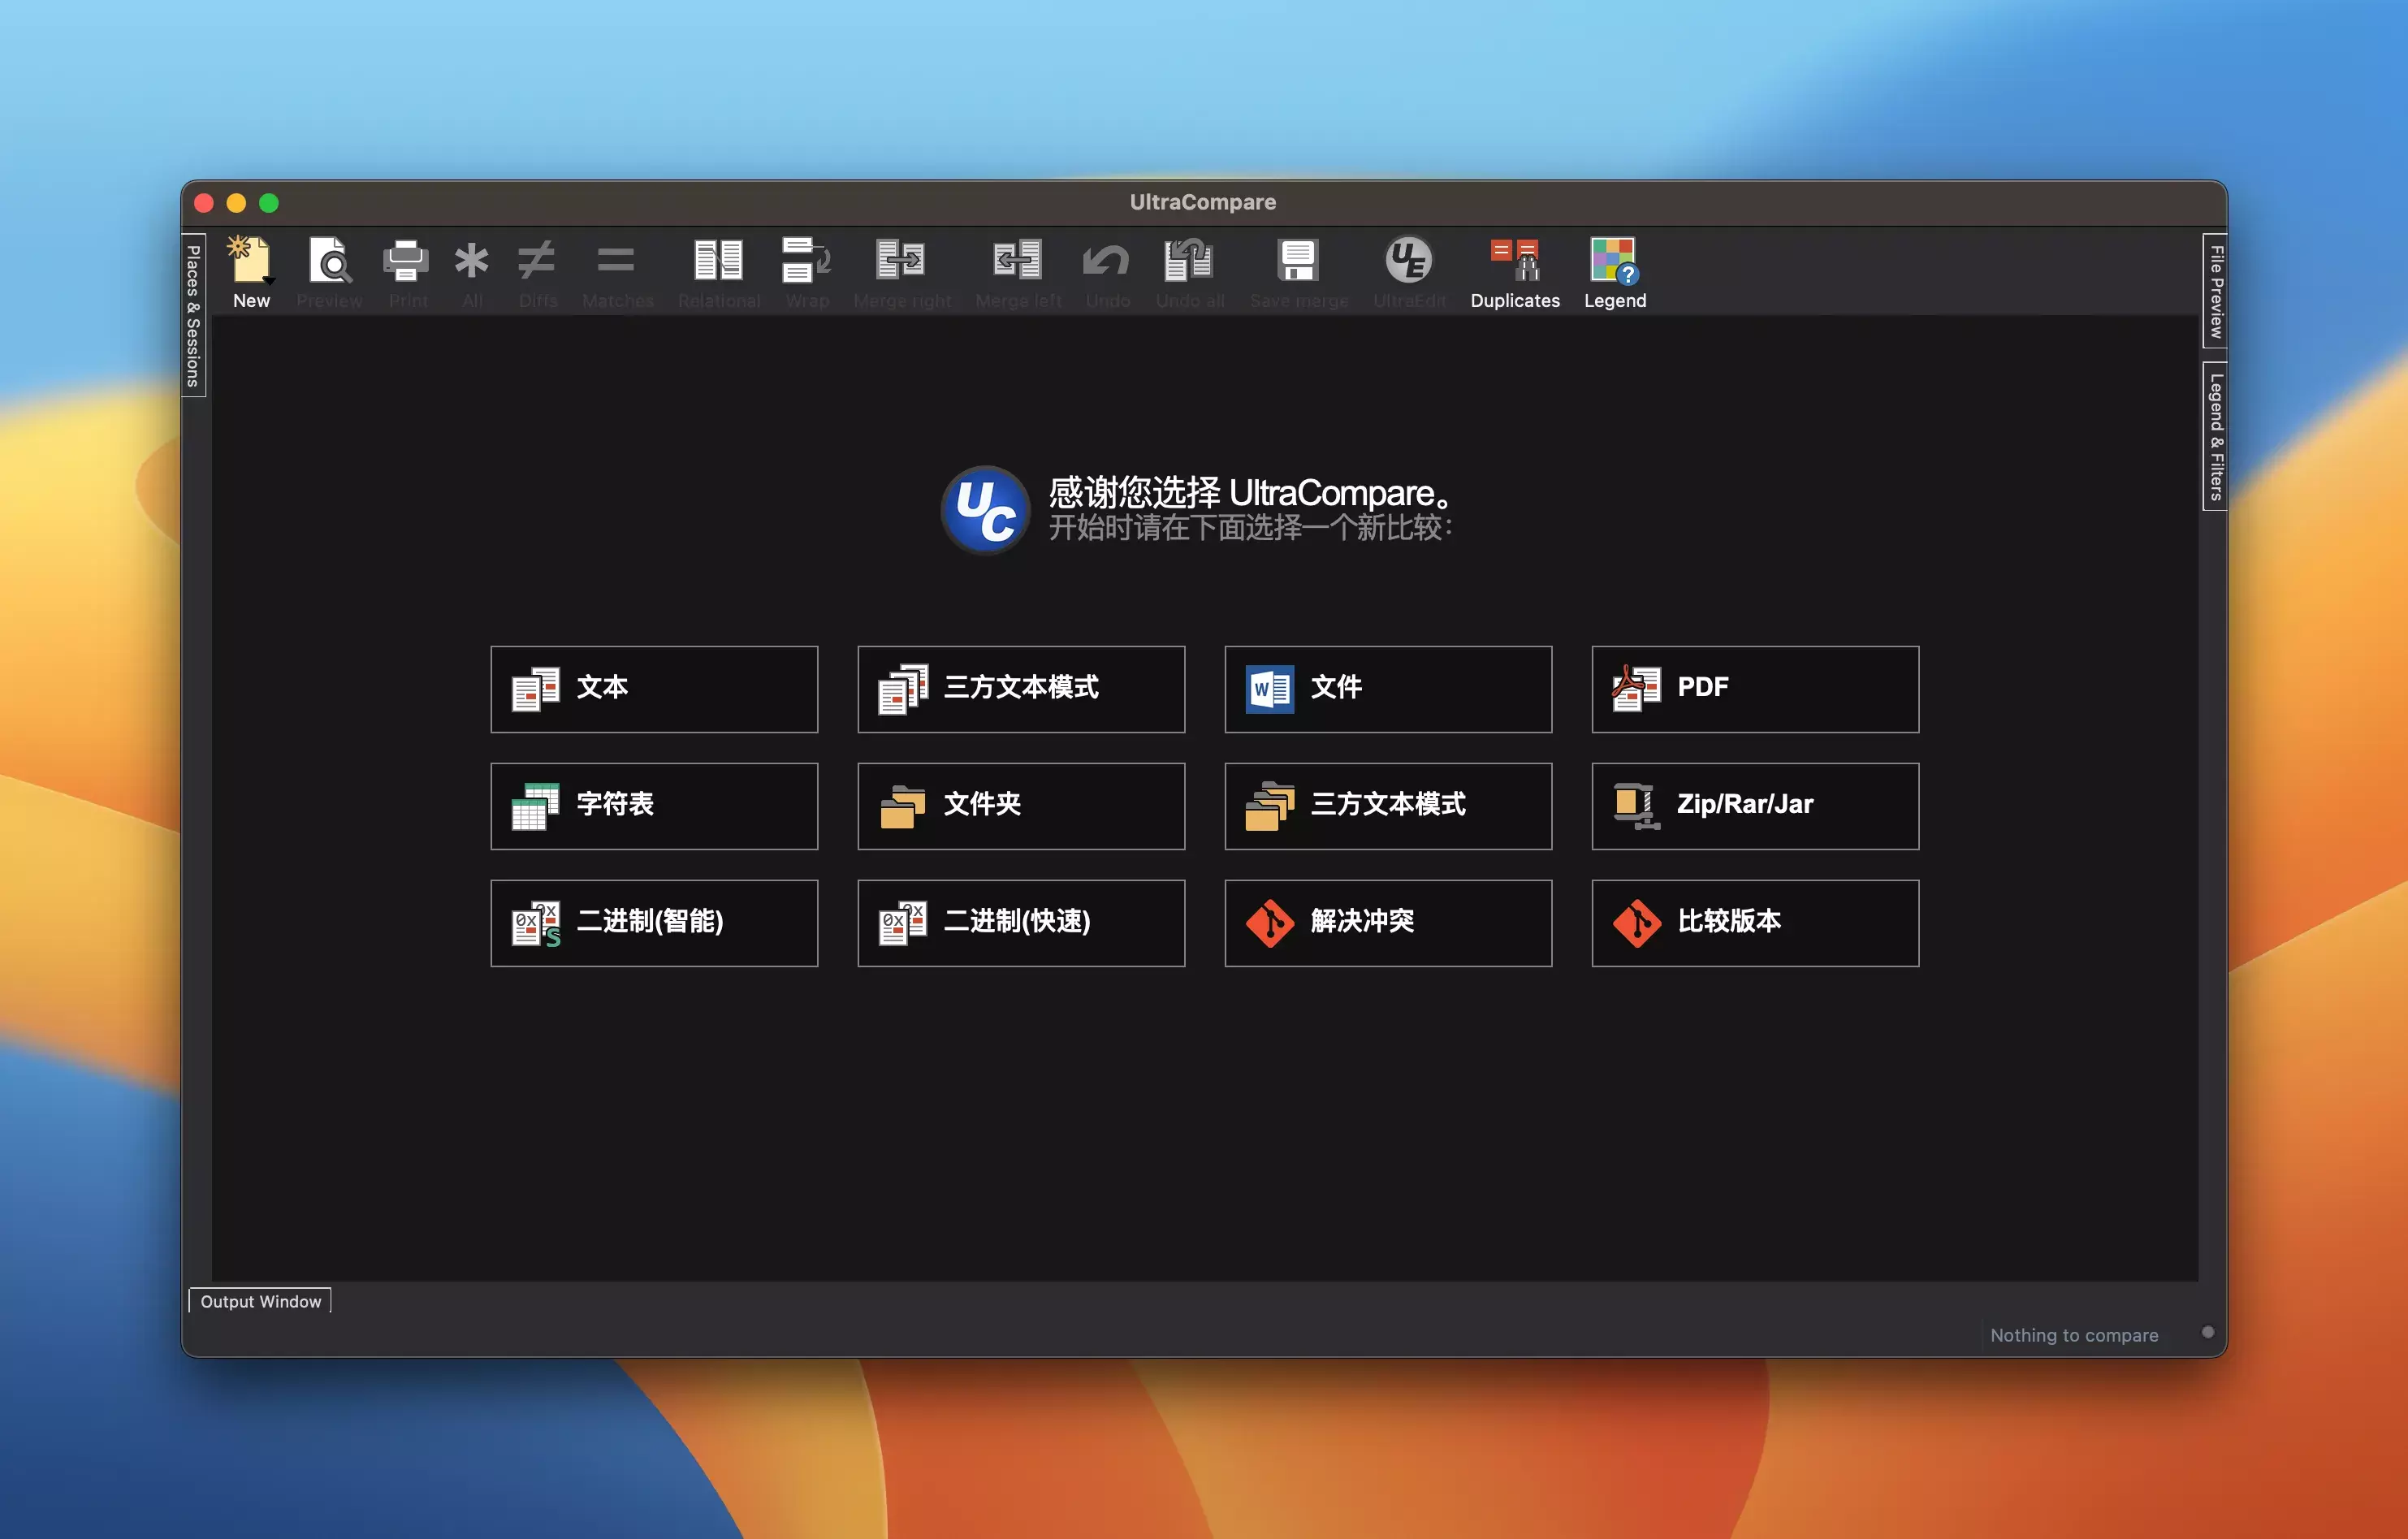Expand the Legend & Filters side panel
The image size is (2408, 1539).
coord(2215,436)
